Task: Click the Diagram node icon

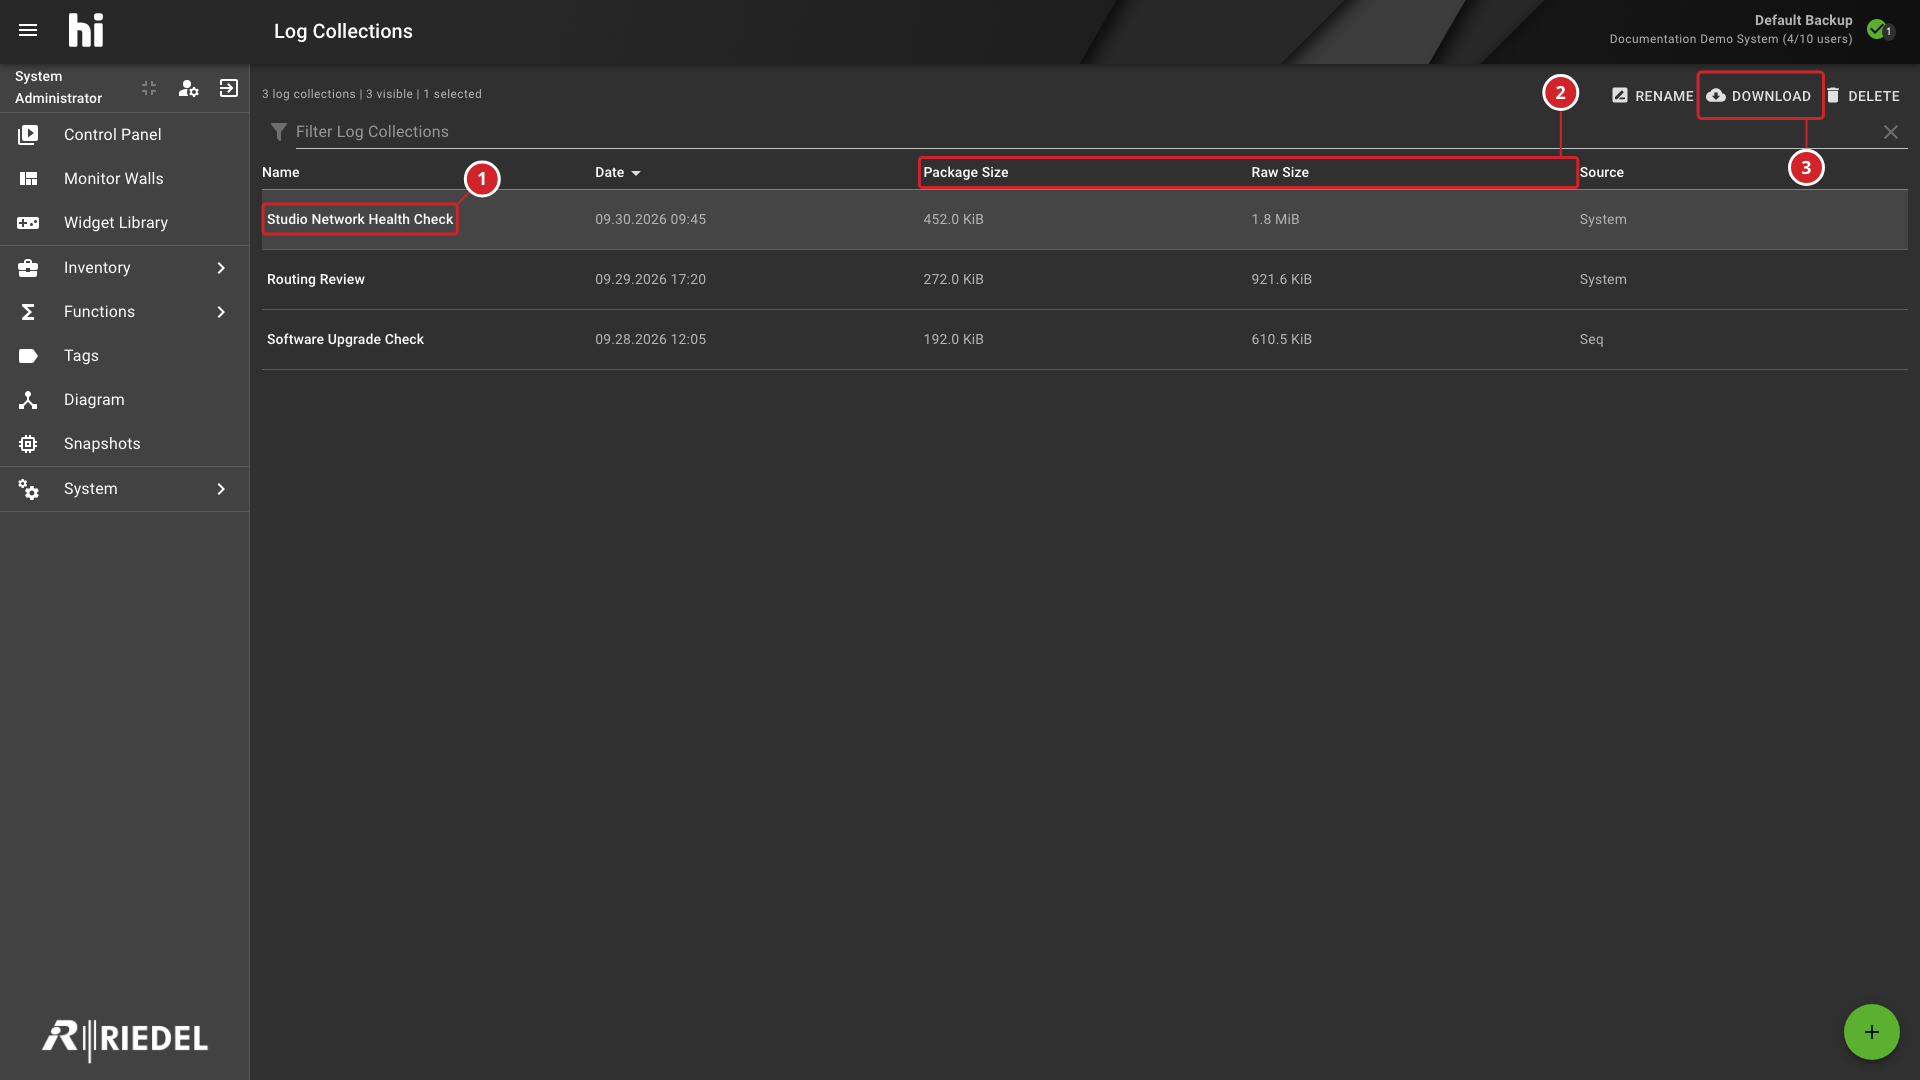Action: coord(28,400)
